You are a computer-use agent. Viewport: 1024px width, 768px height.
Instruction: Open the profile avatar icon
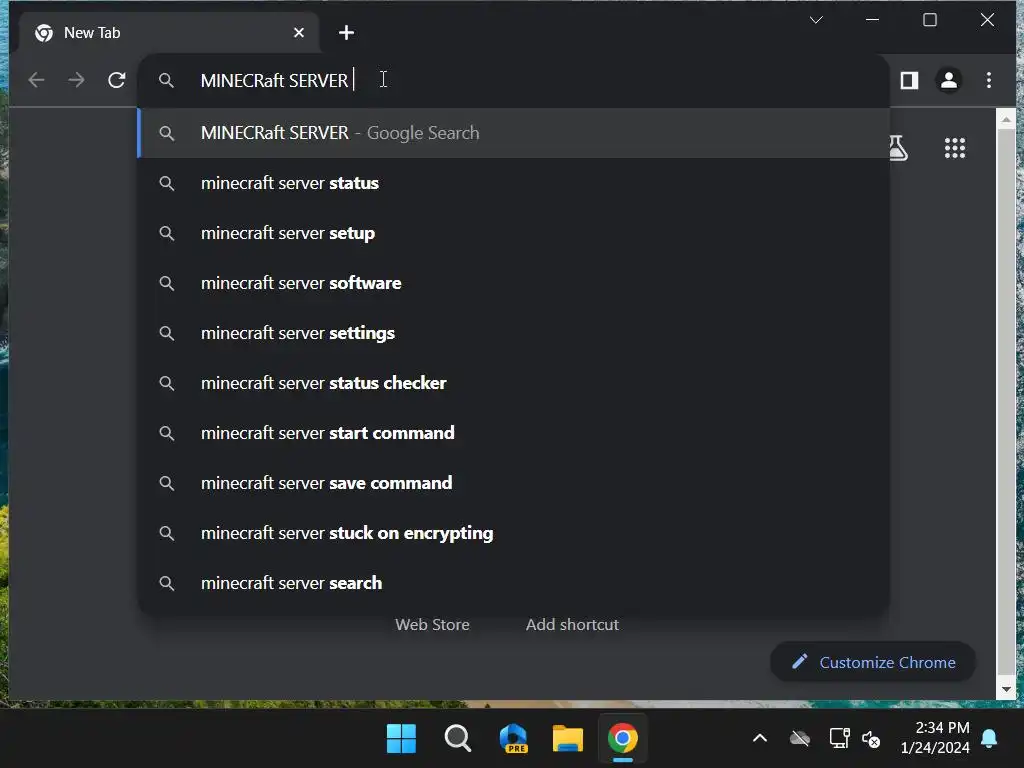tap(949, 80)
